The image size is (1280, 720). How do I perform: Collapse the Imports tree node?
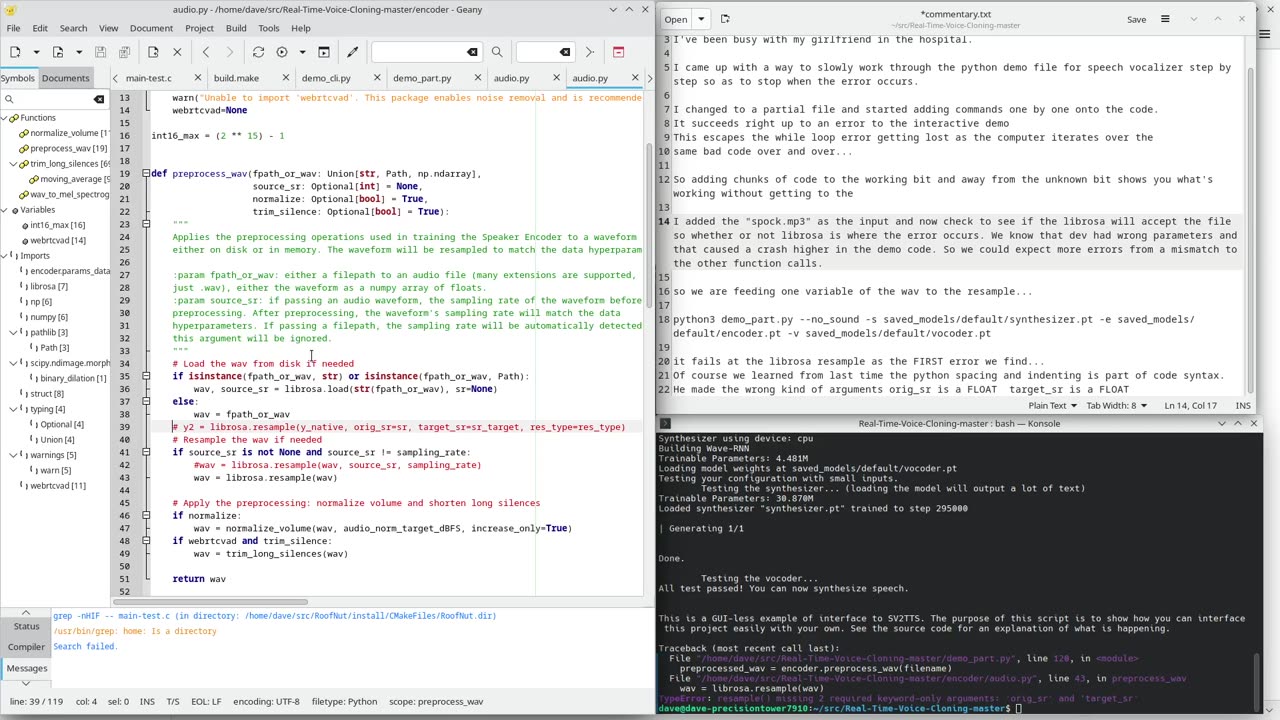5,256
